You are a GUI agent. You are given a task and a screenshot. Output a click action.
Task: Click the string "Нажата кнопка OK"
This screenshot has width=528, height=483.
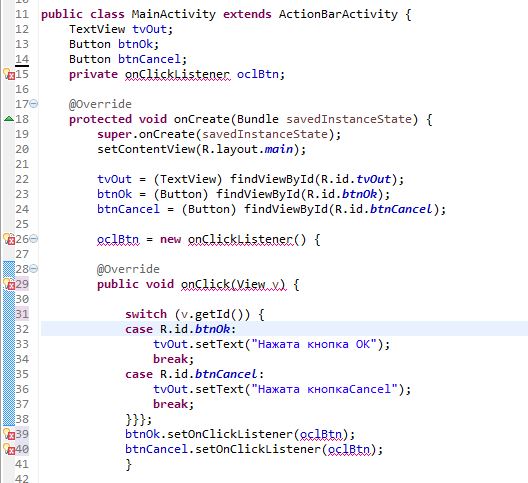pos(314,344)
